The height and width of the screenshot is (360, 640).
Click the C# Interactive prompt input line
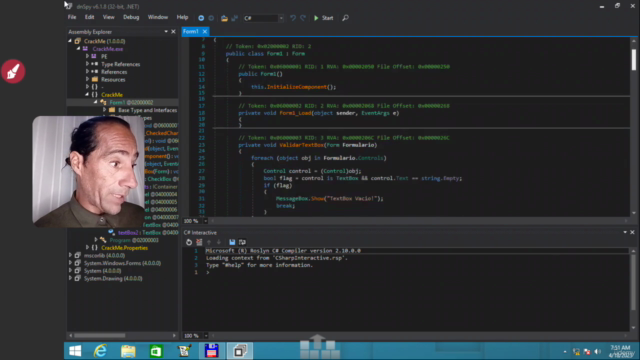click(416, 272)
